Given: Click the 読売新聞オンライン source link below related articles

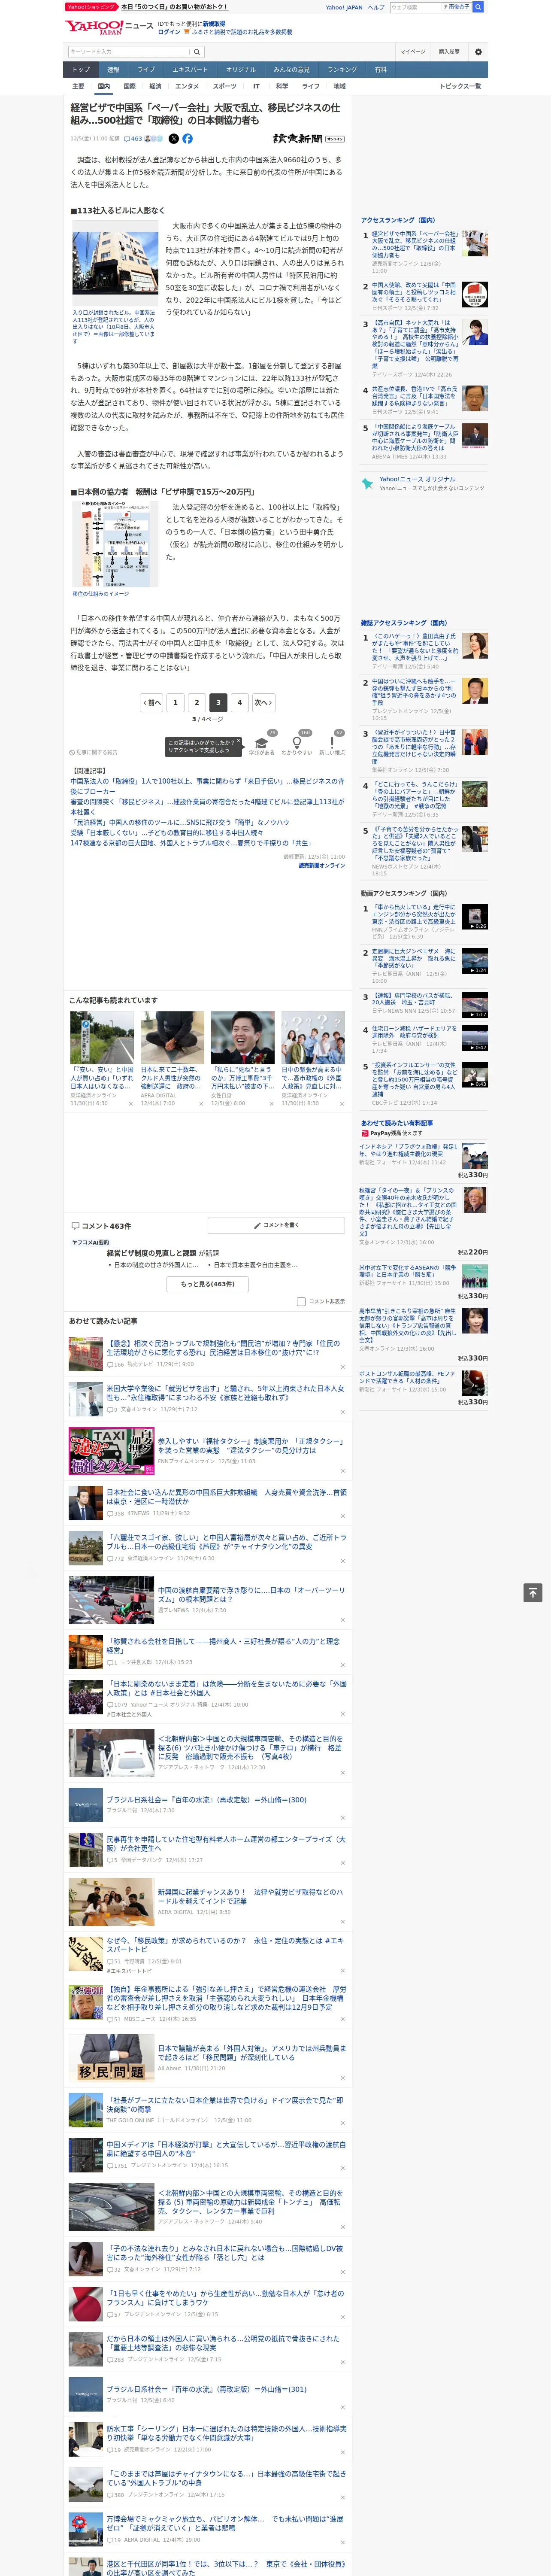Looking at the screenshot, I should (x=321, y=865).
